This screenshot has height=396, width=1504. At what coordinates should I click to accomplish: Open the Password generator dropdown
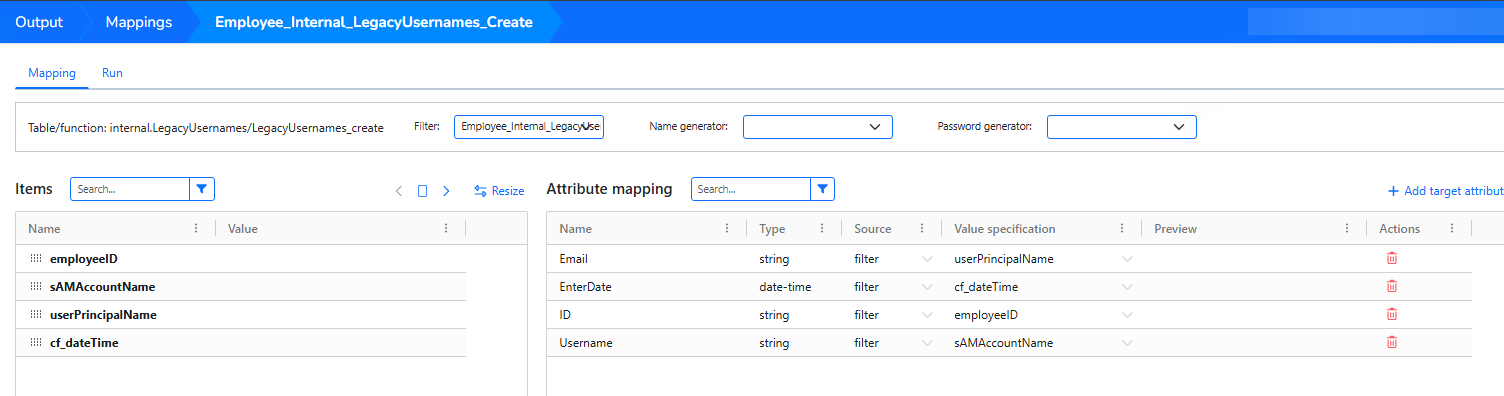tap(1122, 127)
